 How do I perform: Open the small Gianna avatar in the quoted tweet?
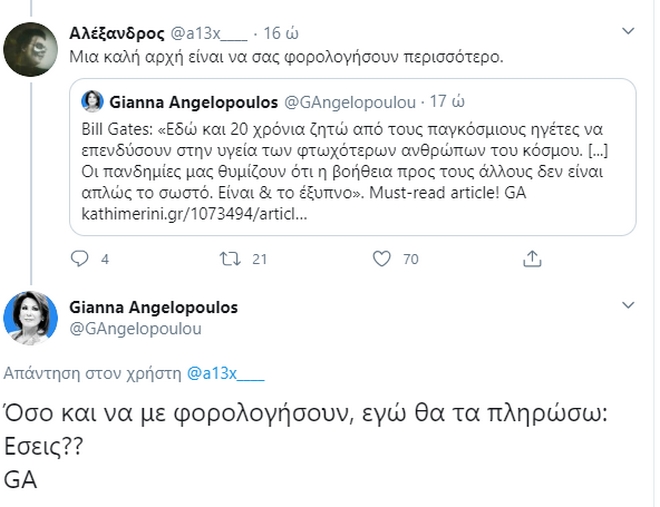93,101
